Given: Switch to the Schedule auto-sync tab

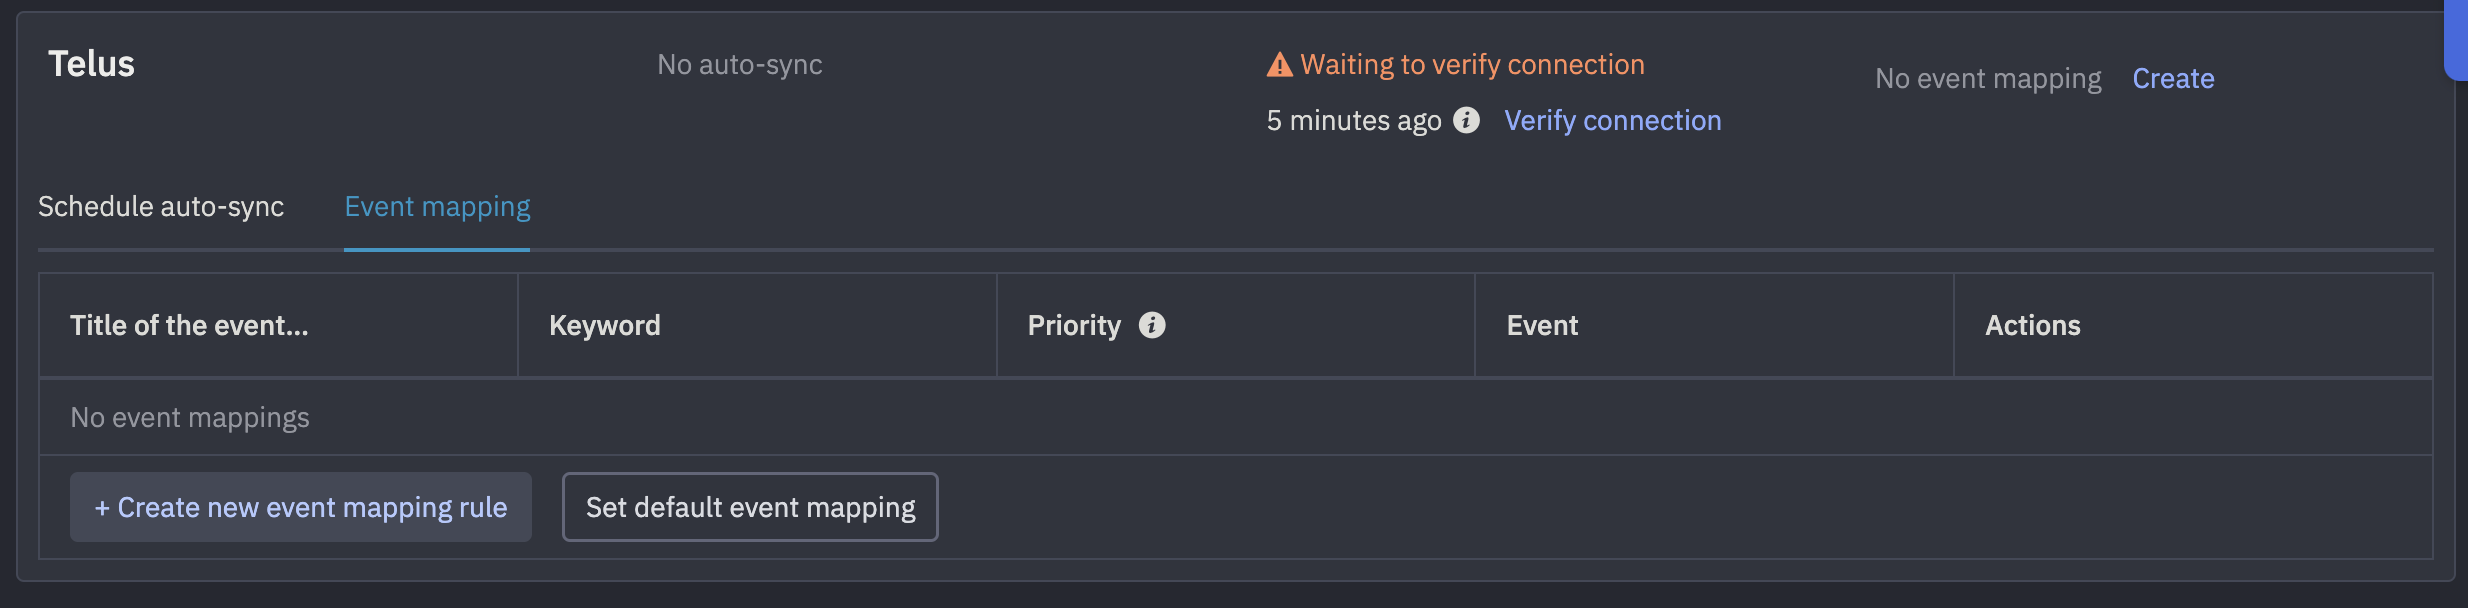Looking at the screenshot, I should 161,207.
